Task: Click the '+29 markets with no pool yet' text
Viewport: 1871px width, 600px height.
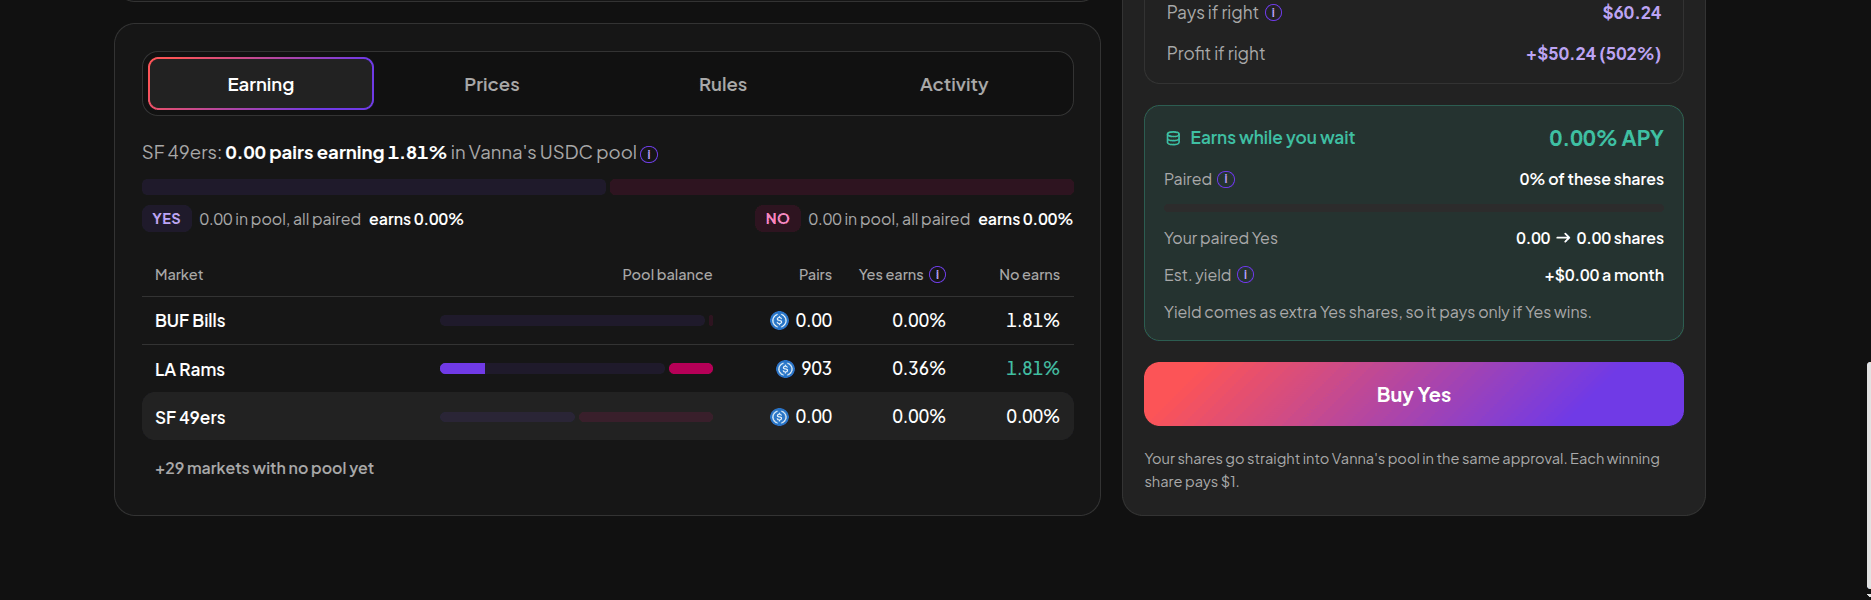Action: tap(264, 468)
